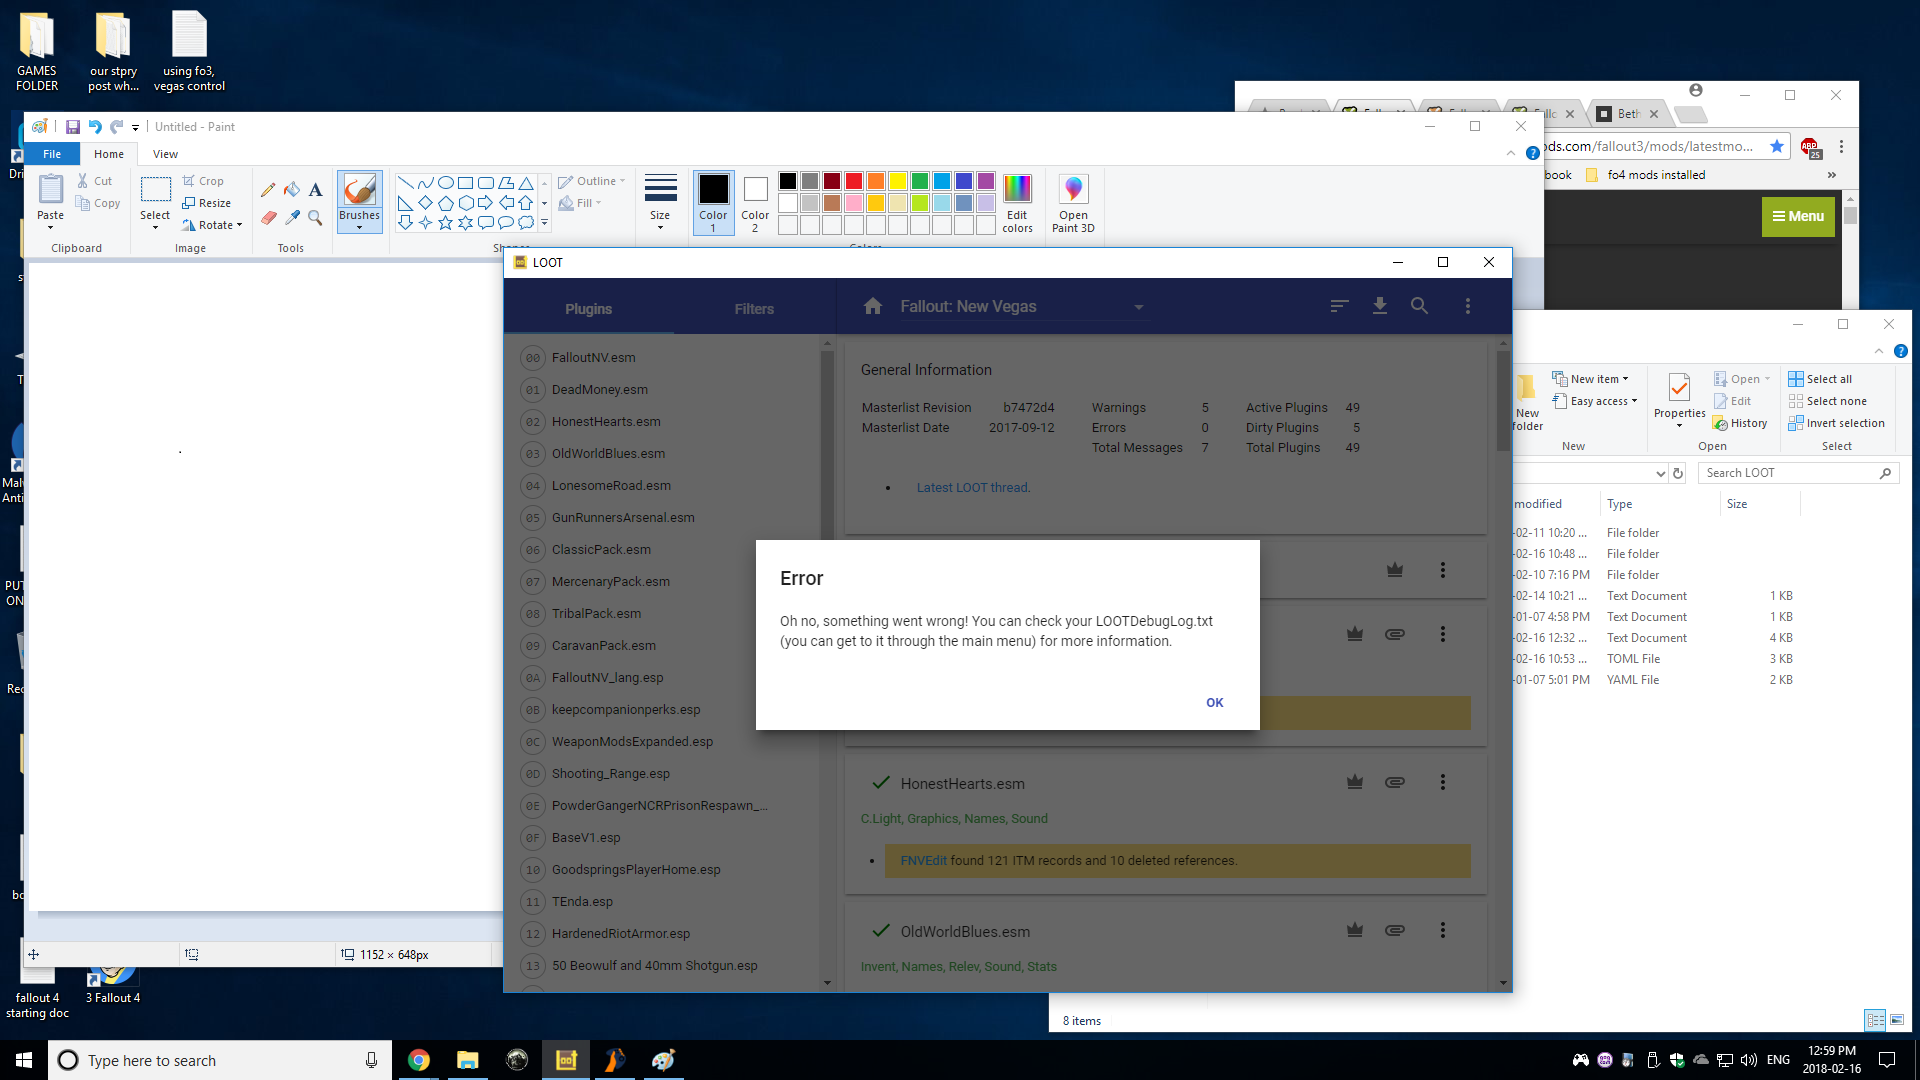Pick the red color in Paint palette

(854, 181)
